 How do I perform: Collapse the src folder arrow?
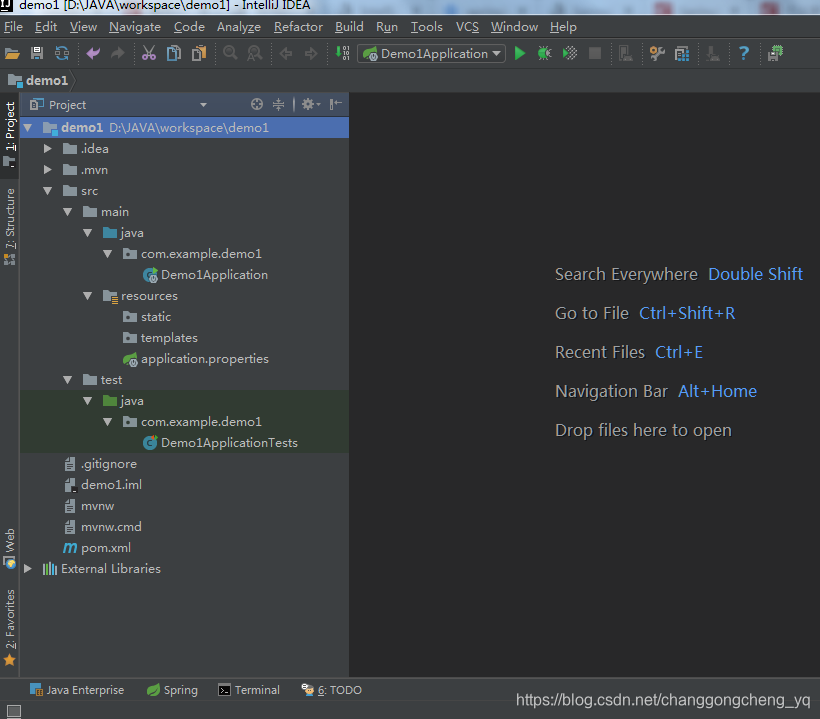coord(48,191)
